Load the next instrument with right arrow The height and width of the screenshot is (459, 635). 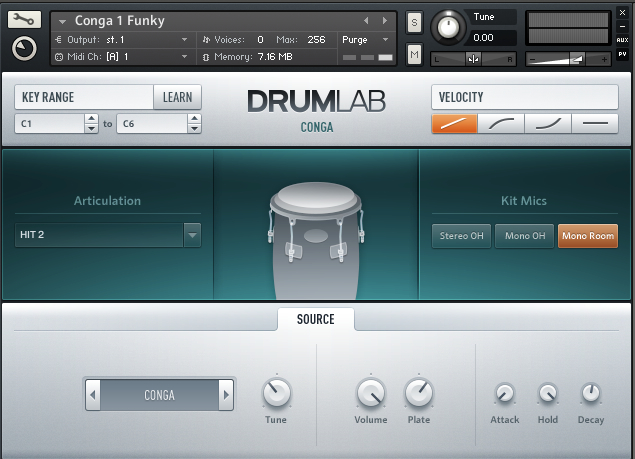pos(385,20)
